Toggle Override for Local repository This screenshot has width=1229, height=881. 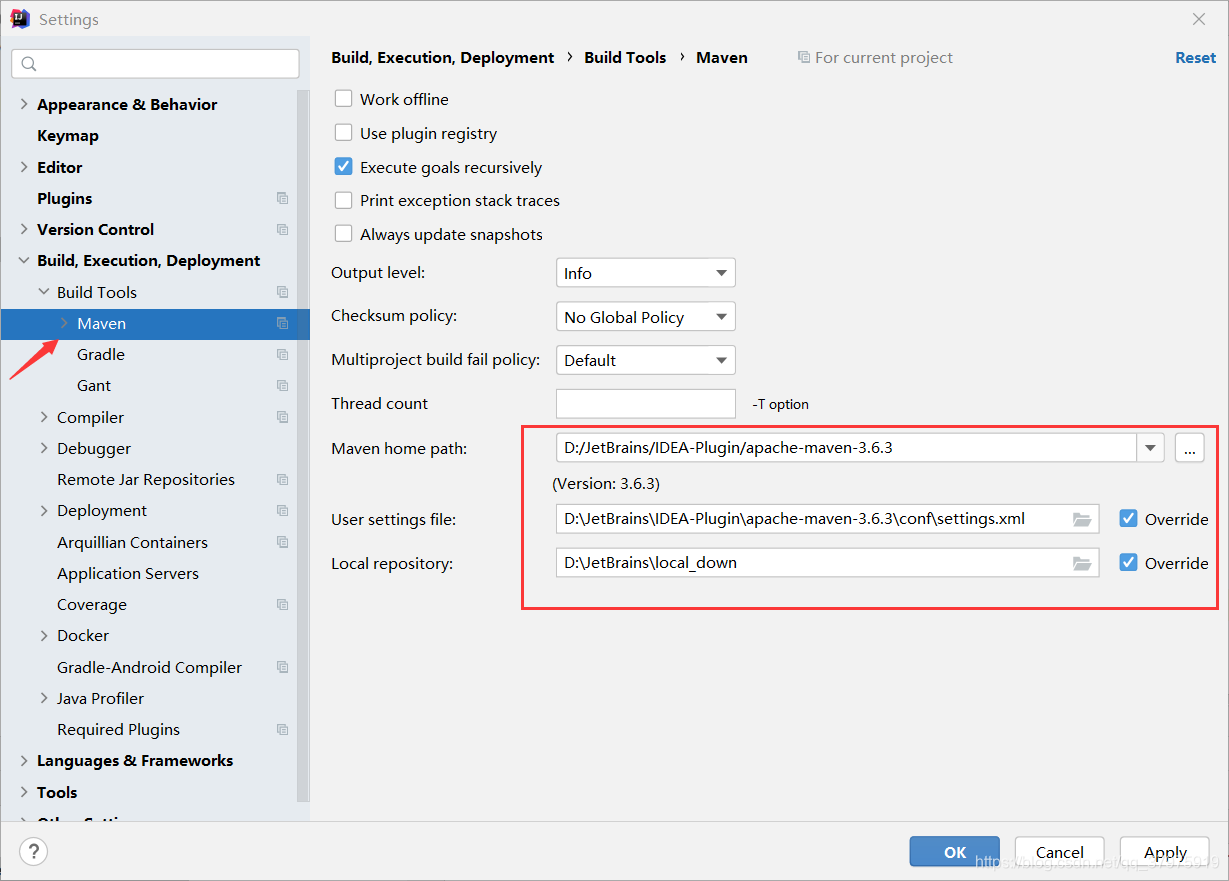(1128, 563)
